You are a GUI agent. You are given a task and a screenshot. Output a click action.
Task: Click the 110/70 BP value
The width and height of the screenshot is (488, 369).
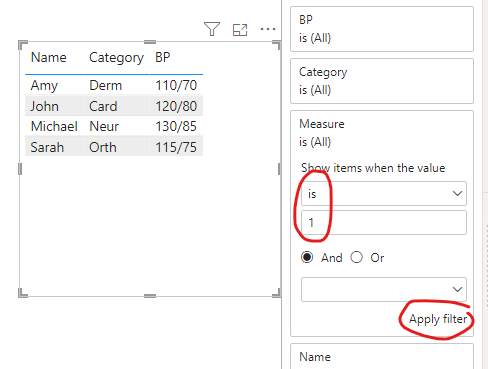coord(176,85)
